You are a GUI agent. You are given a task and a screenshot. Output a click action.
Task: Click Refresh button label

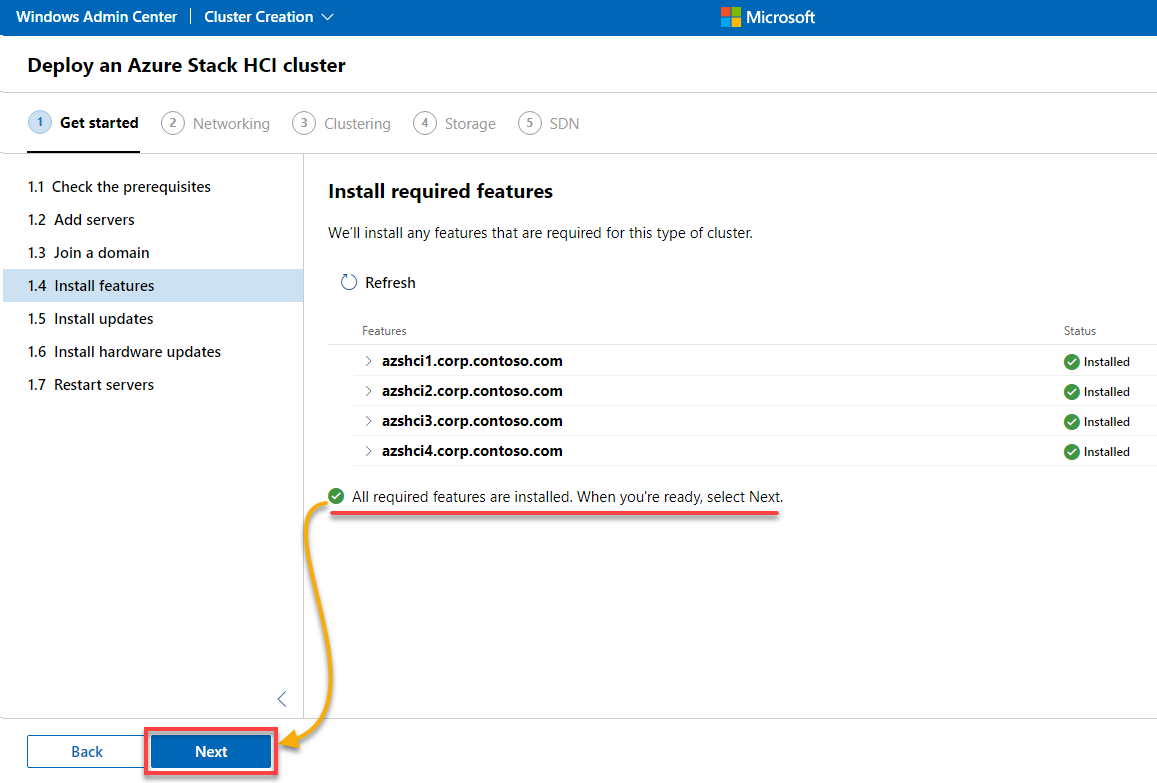point(390,283)
